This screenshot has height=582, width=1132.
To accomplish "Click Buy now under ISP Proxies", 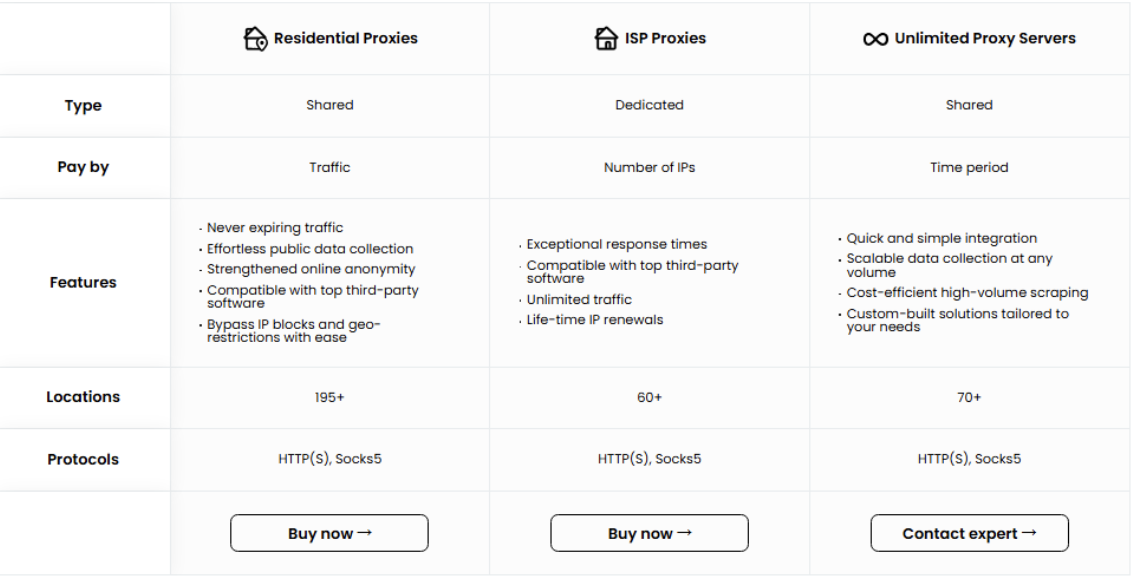I will coord(649,533).
